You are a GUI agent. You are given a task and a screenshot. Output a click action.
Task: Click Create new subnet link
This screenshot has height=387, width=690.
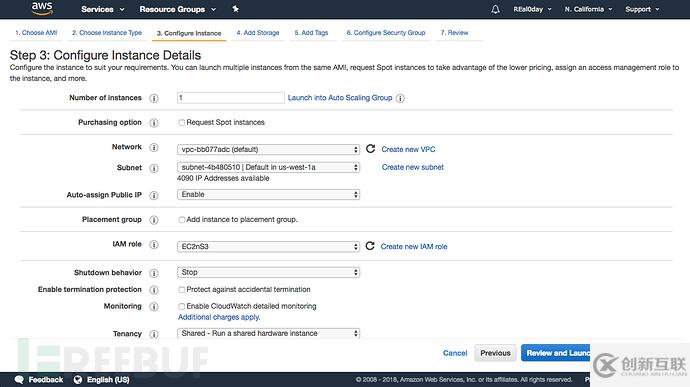pos(413,167)
